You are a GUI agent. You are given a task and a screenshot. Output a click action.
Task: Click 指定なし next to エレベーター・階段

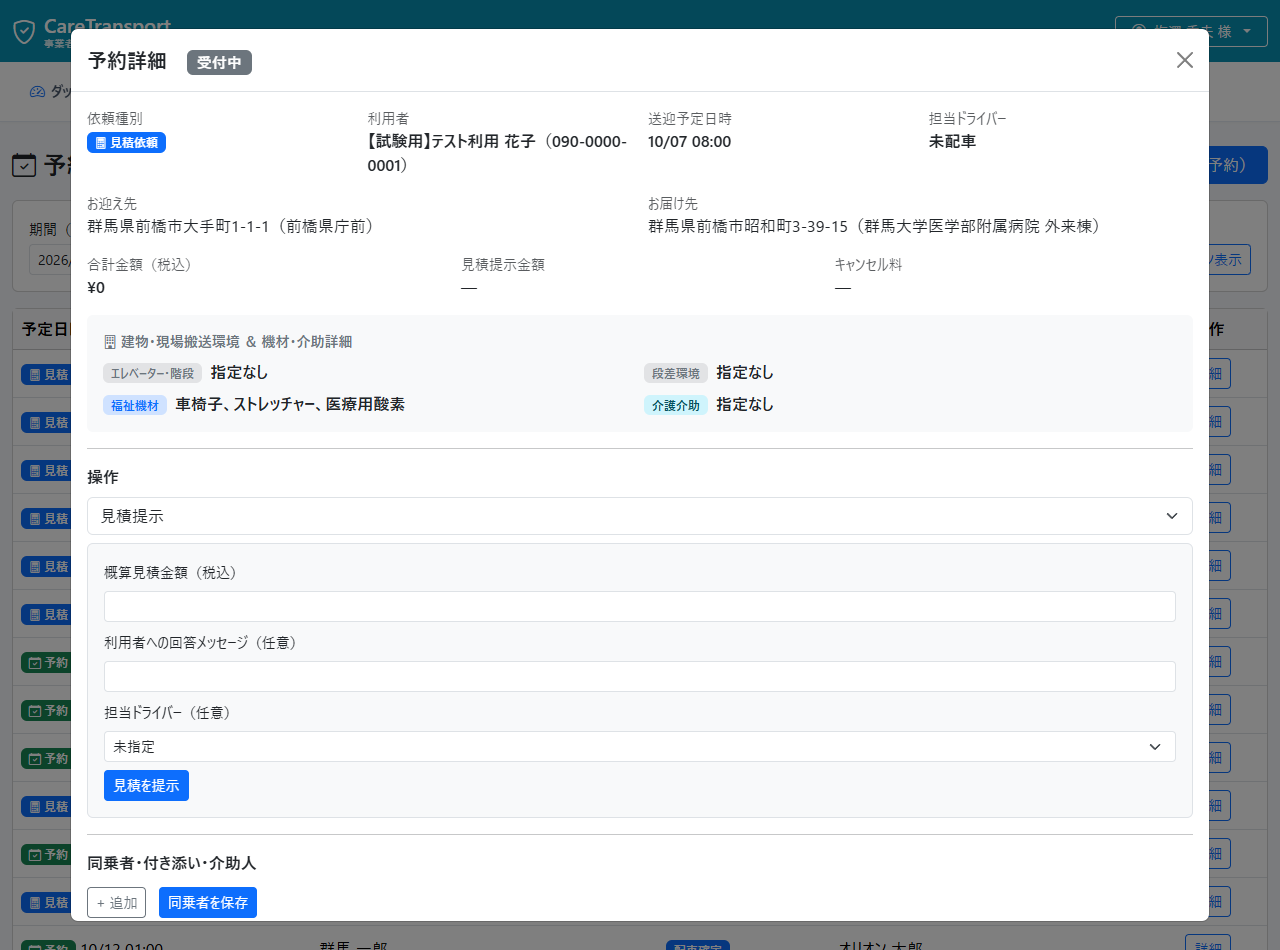coord(239,373)
